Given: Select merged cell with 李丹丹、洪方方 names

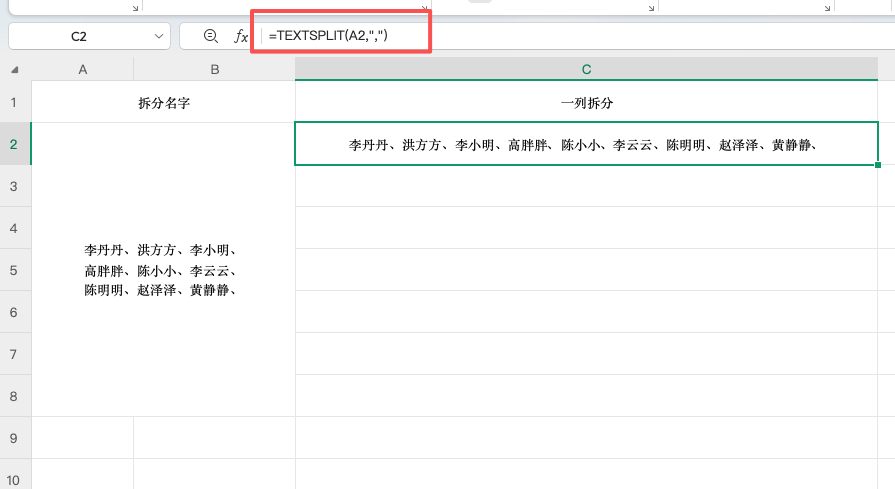Looking at the screenshot, I should point(163,269).
